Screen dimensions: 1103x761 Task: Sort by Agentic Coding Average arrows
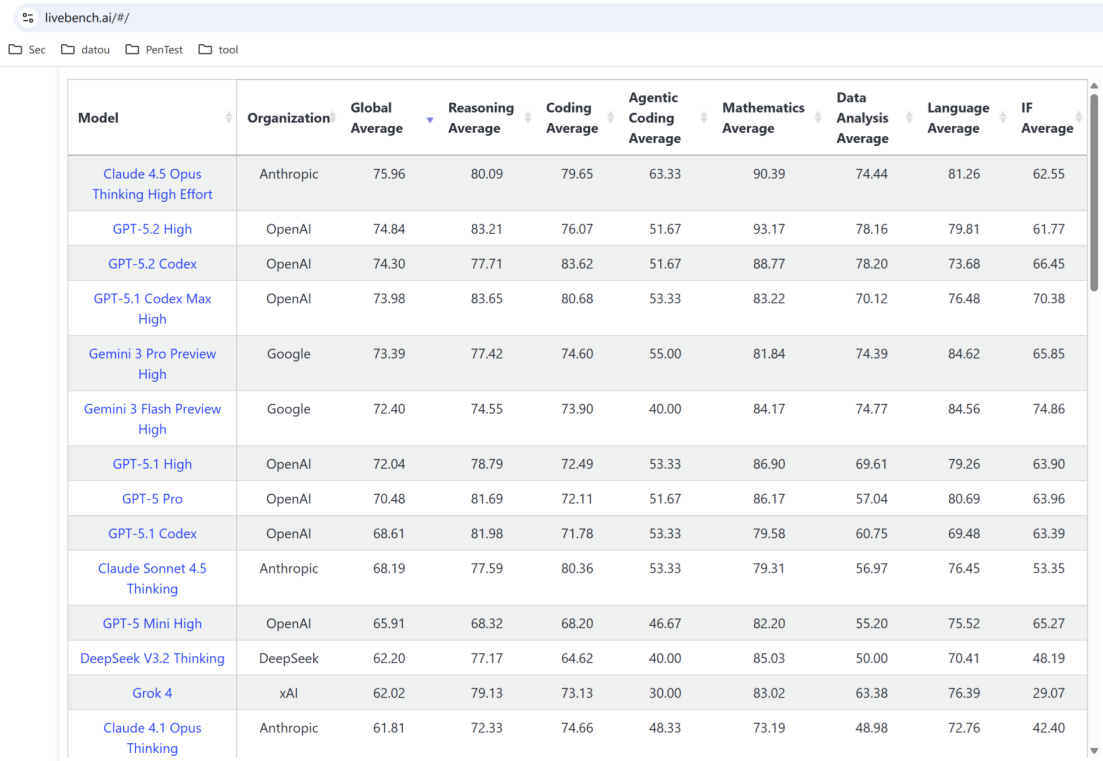pyautogui.click(x=703, y=117)
